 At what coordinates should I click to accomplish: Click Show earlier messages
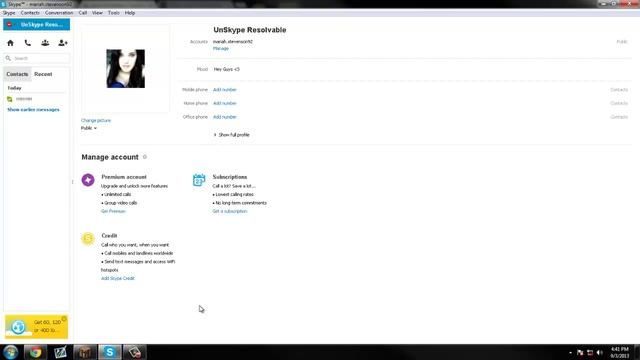coord(33,110)
